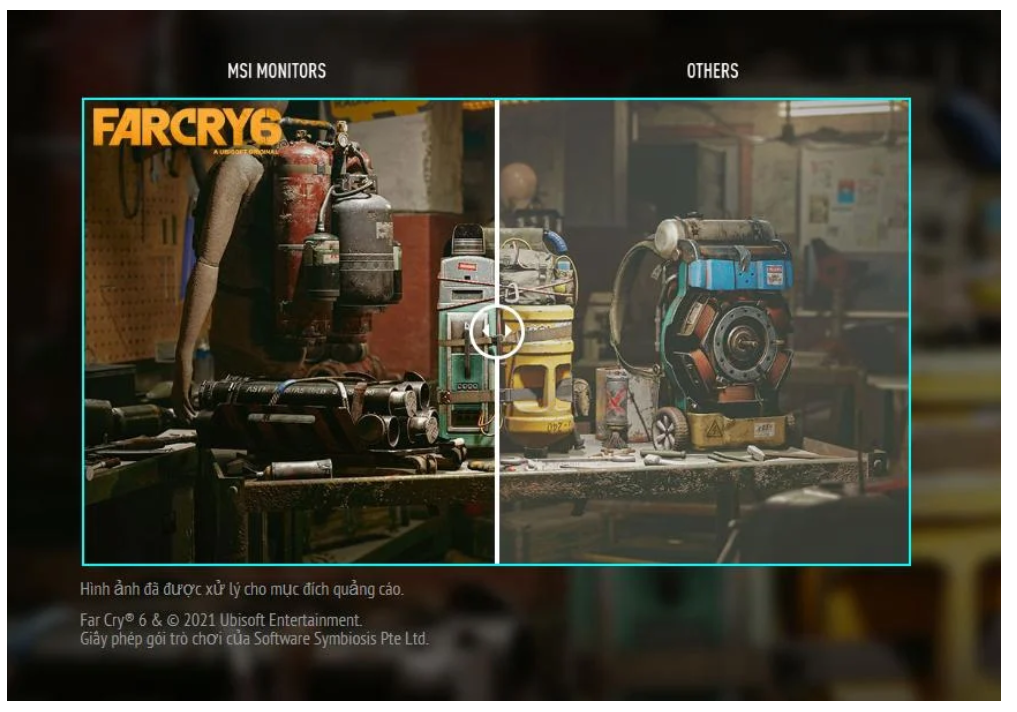
Task: Click the Far Cry 6 logo
Action: [187, 129]
